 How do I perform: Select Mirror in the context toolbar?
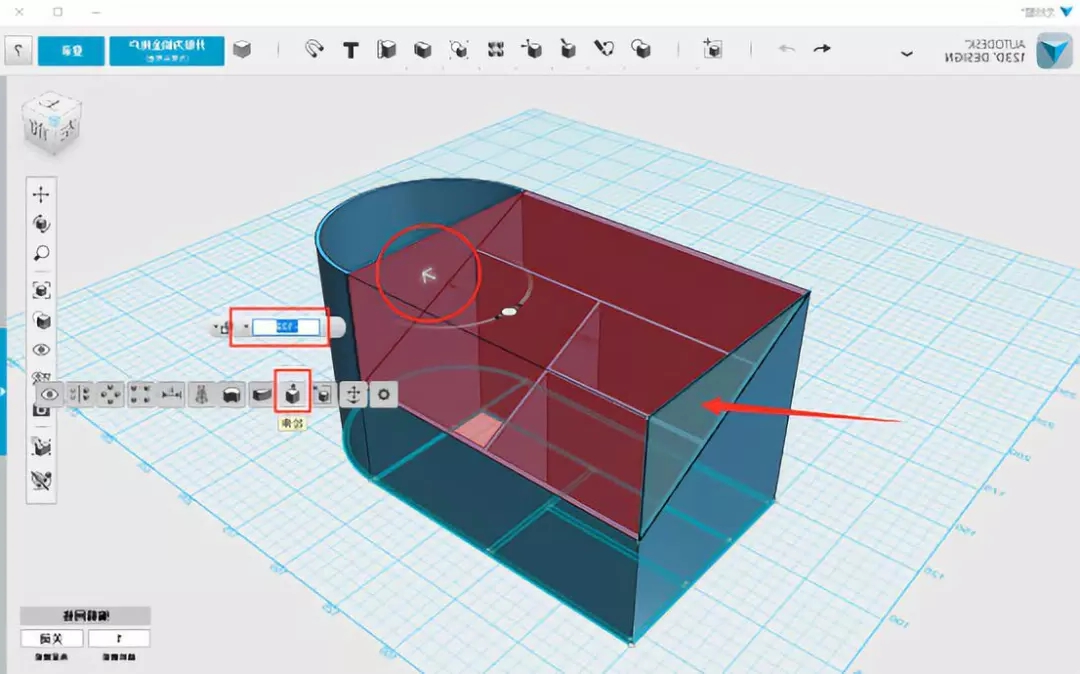[80, 394]
